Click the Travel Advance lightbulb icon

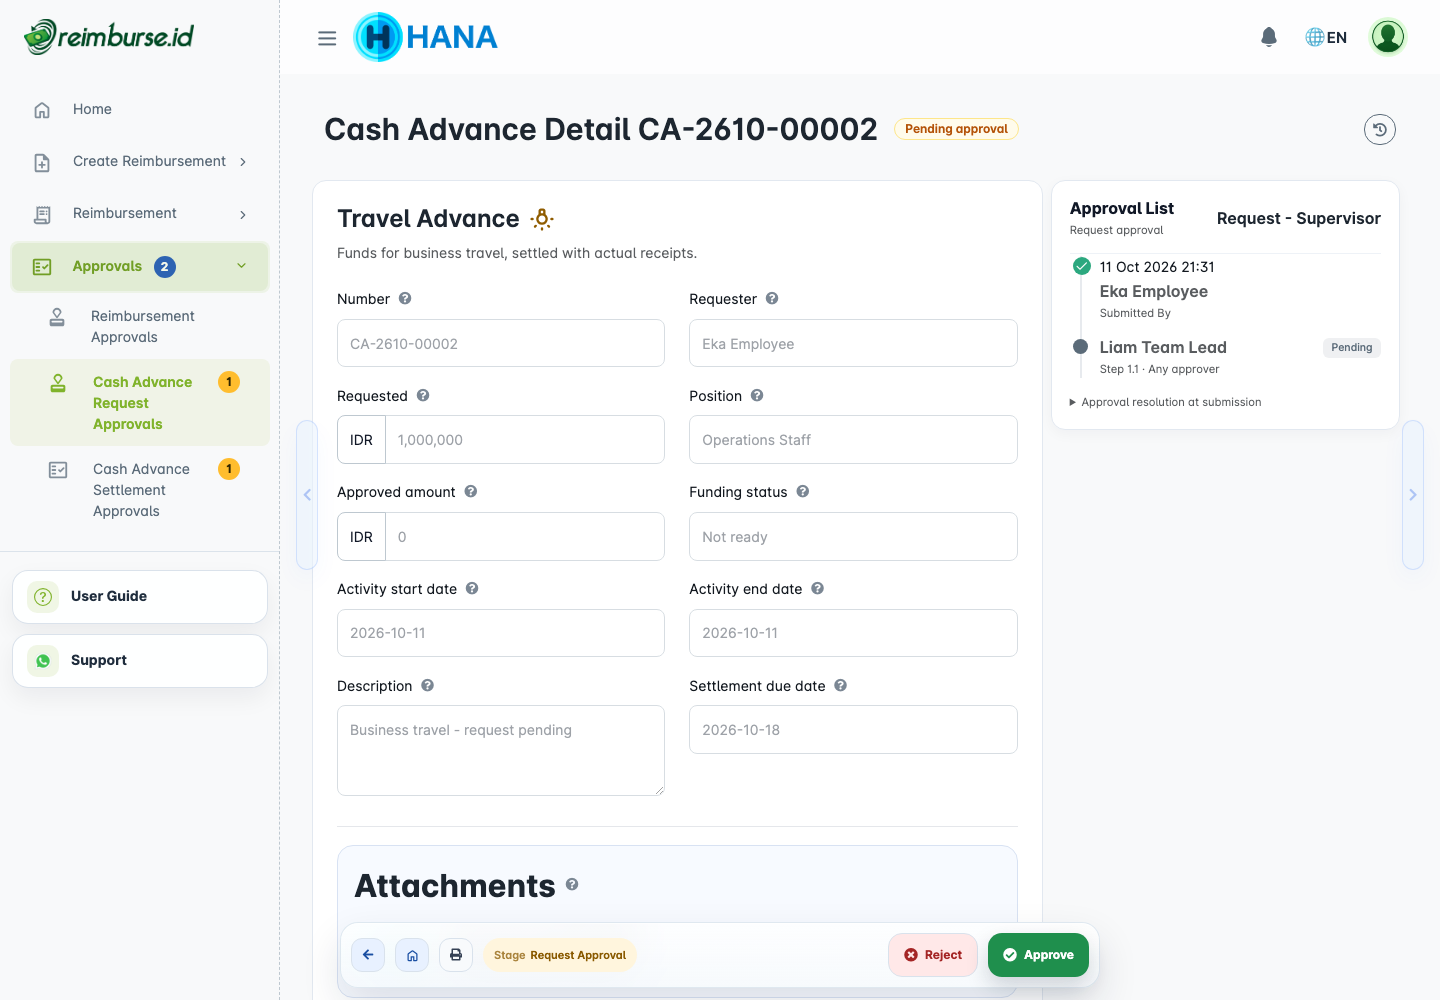tap(542, 219)
